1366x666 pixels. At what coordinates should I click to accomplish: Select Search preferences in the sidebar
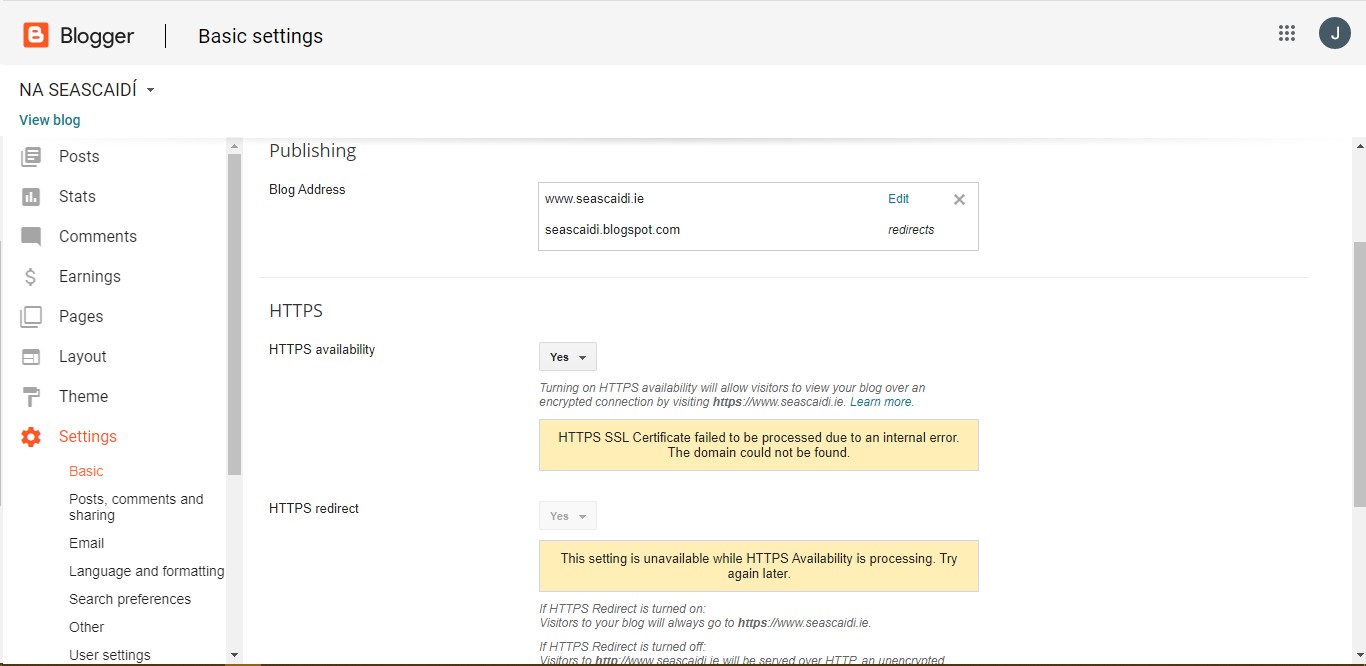pos(130,599)
